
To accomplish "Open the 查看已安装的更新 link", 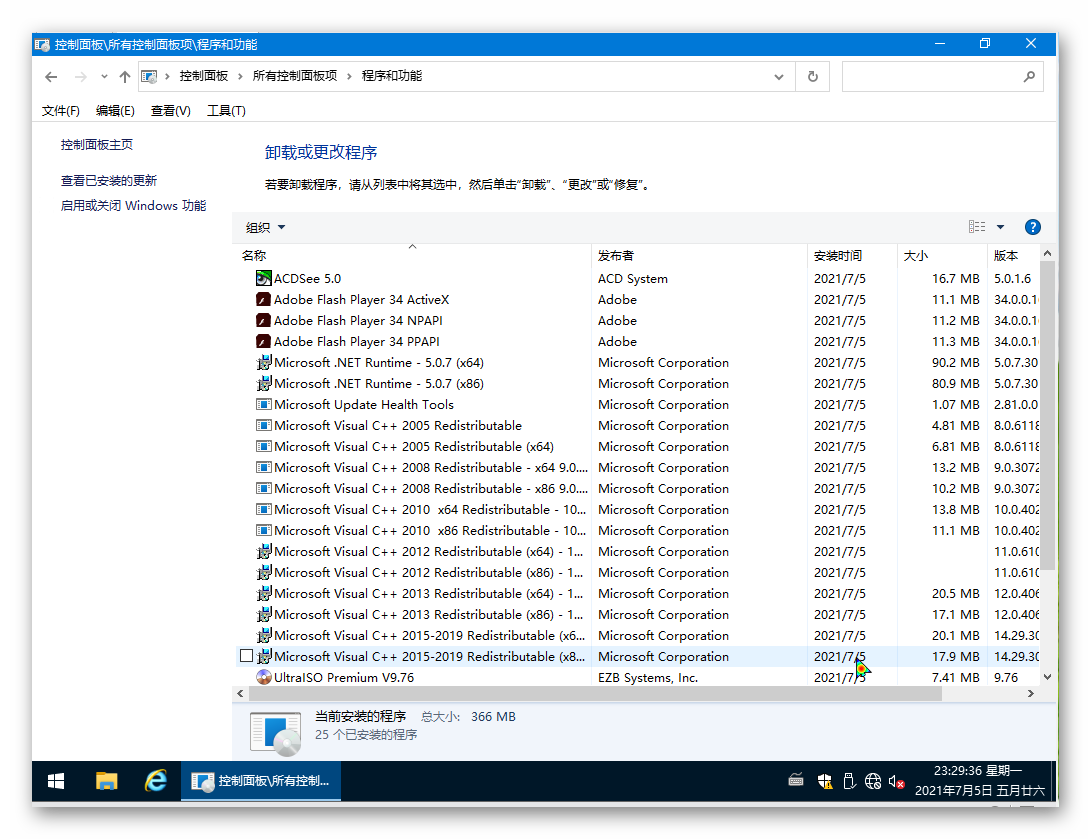I will (x=109, y=181).
